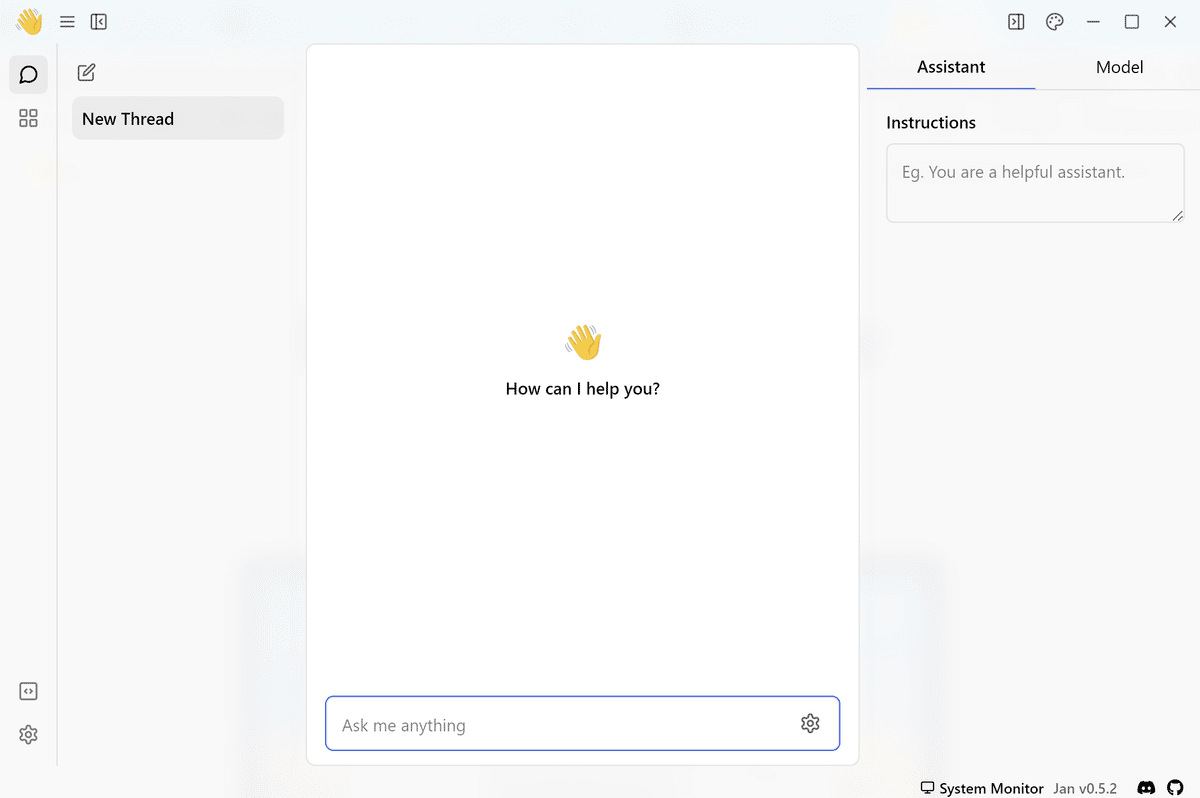Open the Hub grid icon

click(x=28, y=118)
